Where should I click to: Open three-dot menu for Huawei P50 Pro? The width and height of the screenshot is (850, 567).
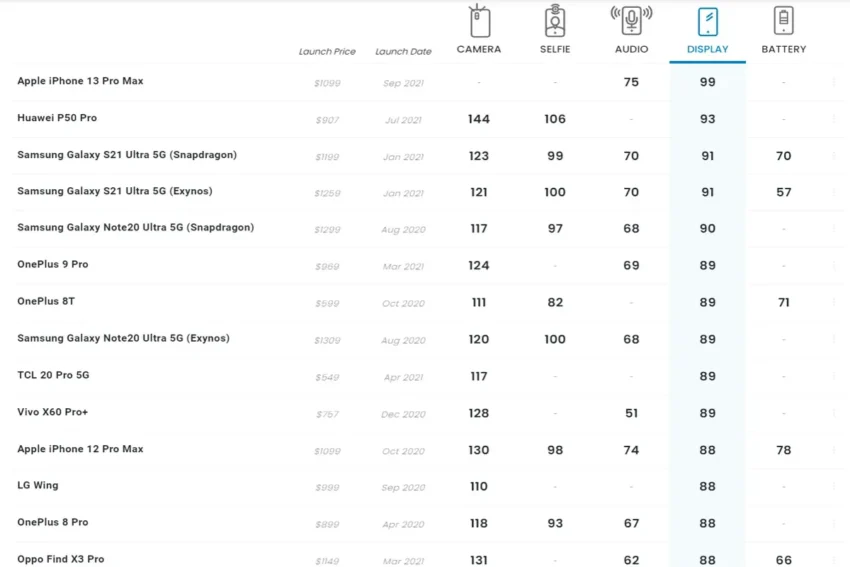834,120
